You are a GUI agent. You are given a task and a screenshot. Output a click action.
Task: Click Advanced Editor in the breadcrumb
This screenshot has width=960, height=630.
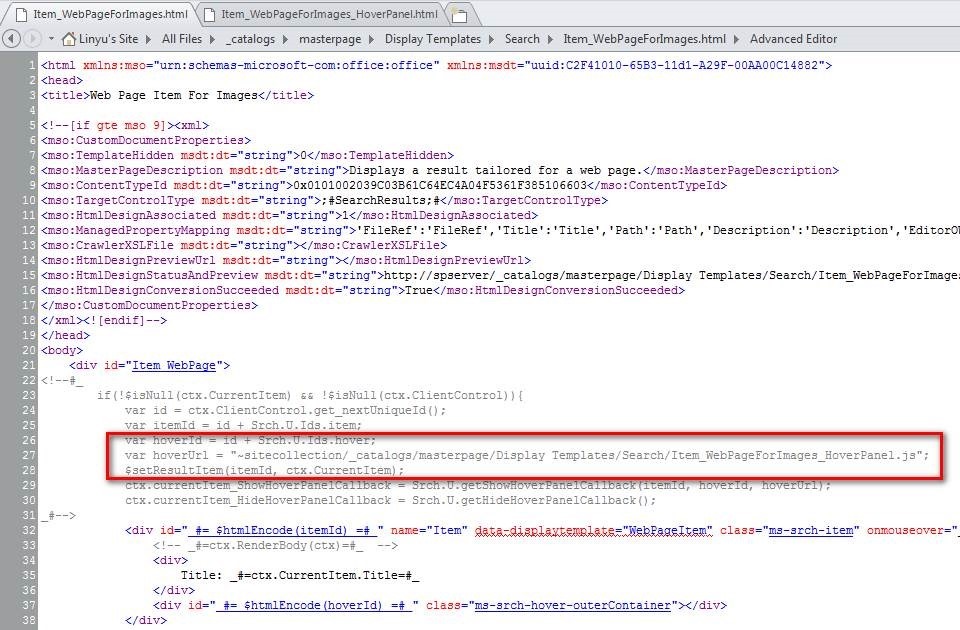click(x=793, y=39)
